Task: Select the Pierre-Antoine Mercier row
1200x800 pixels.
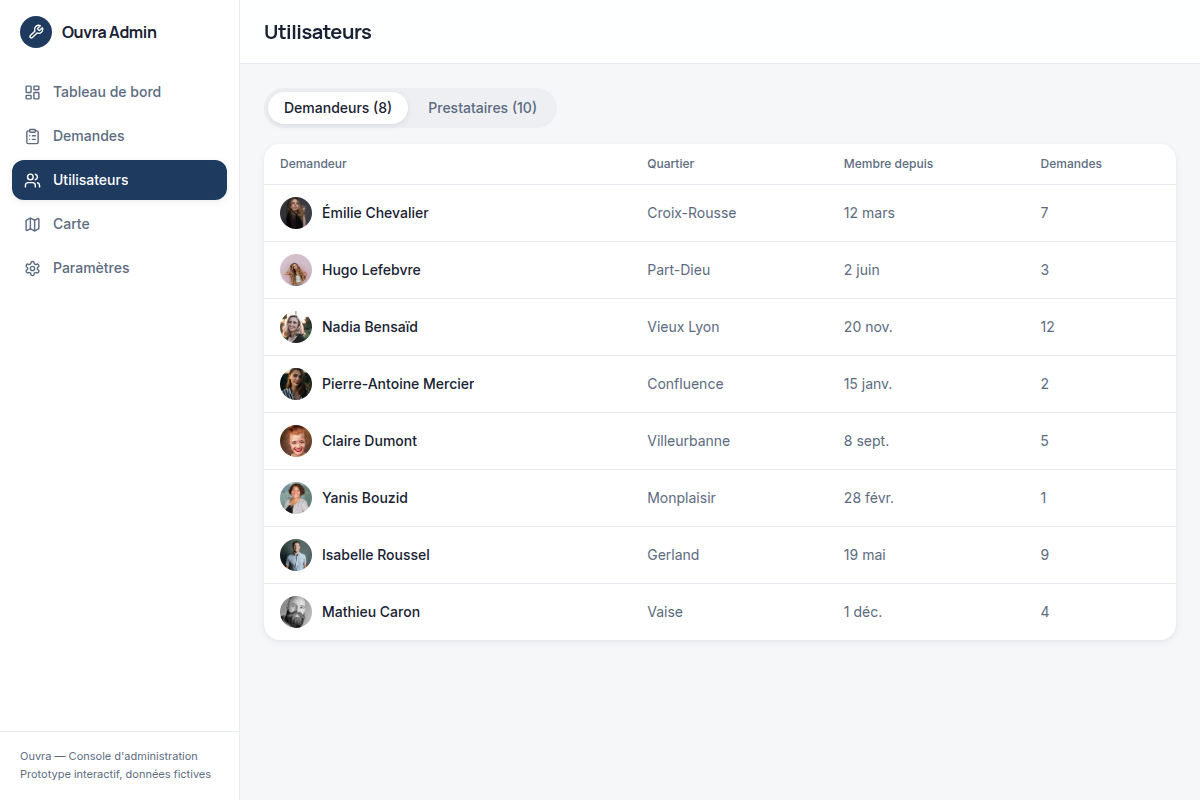Action: (720, 384)
